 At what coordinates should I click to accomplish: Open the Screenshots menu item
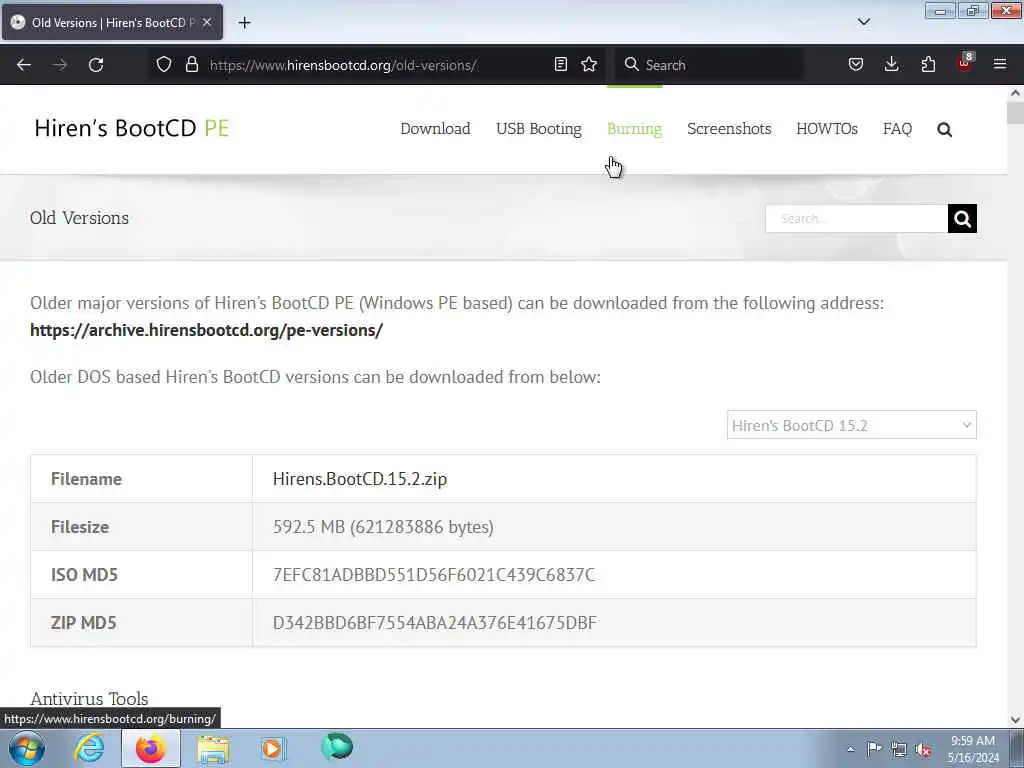click(x=729, y=129)
